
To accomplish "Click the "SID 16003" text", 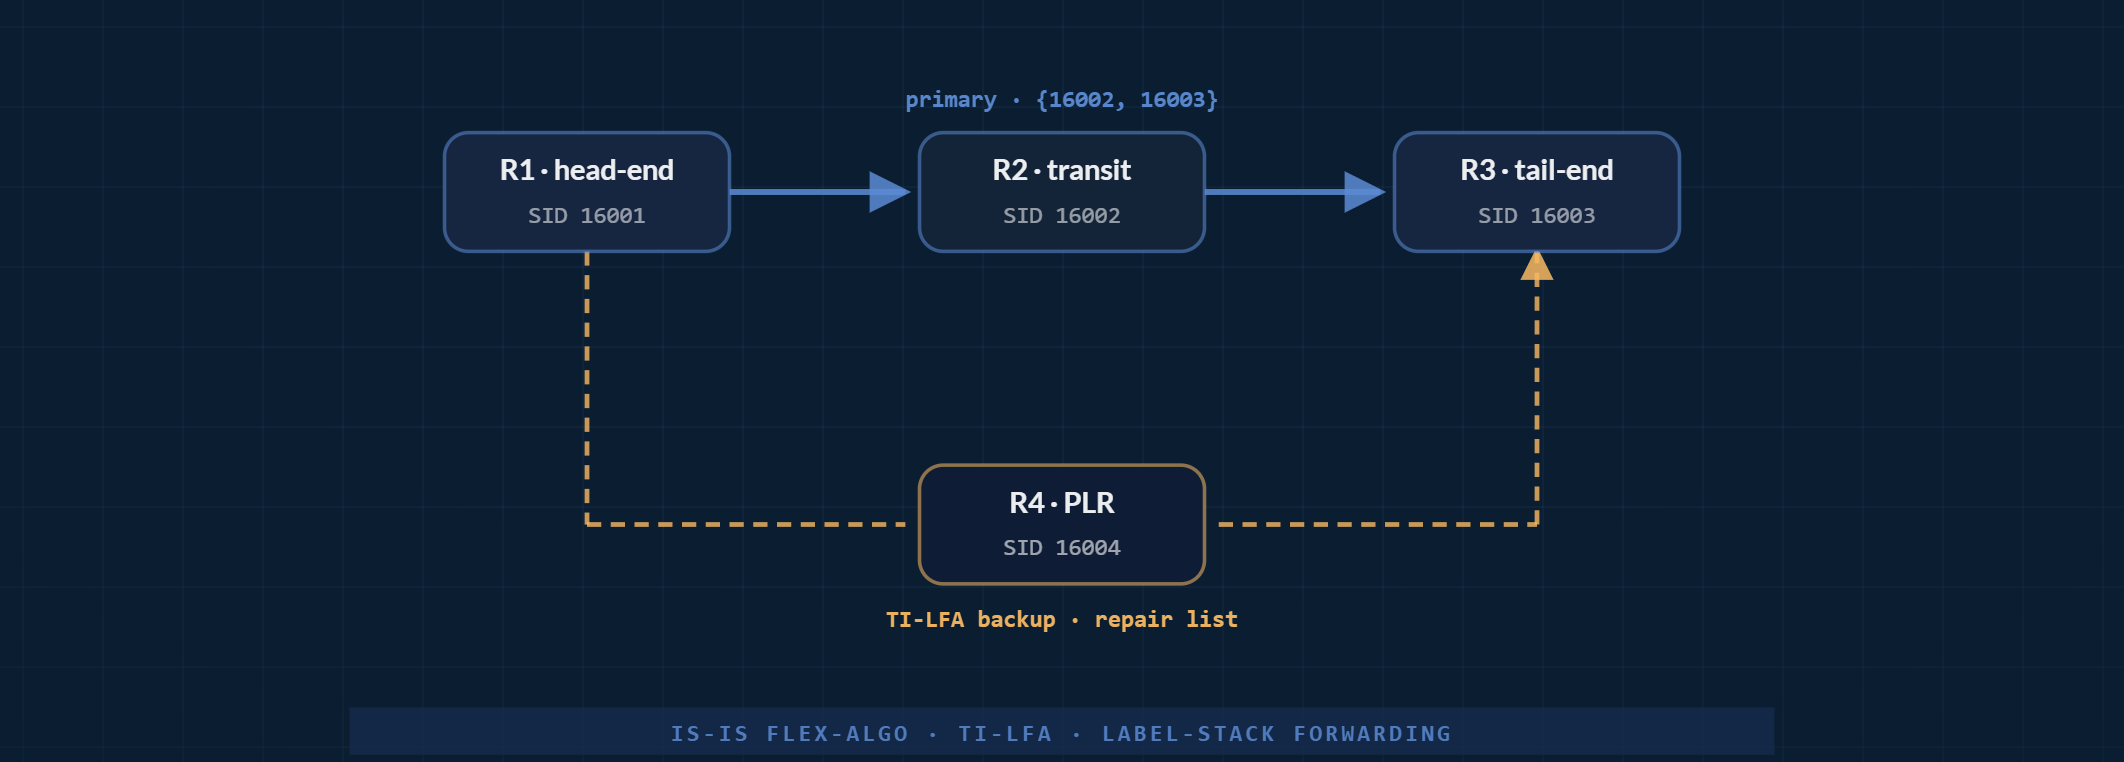I will 1537,216.
